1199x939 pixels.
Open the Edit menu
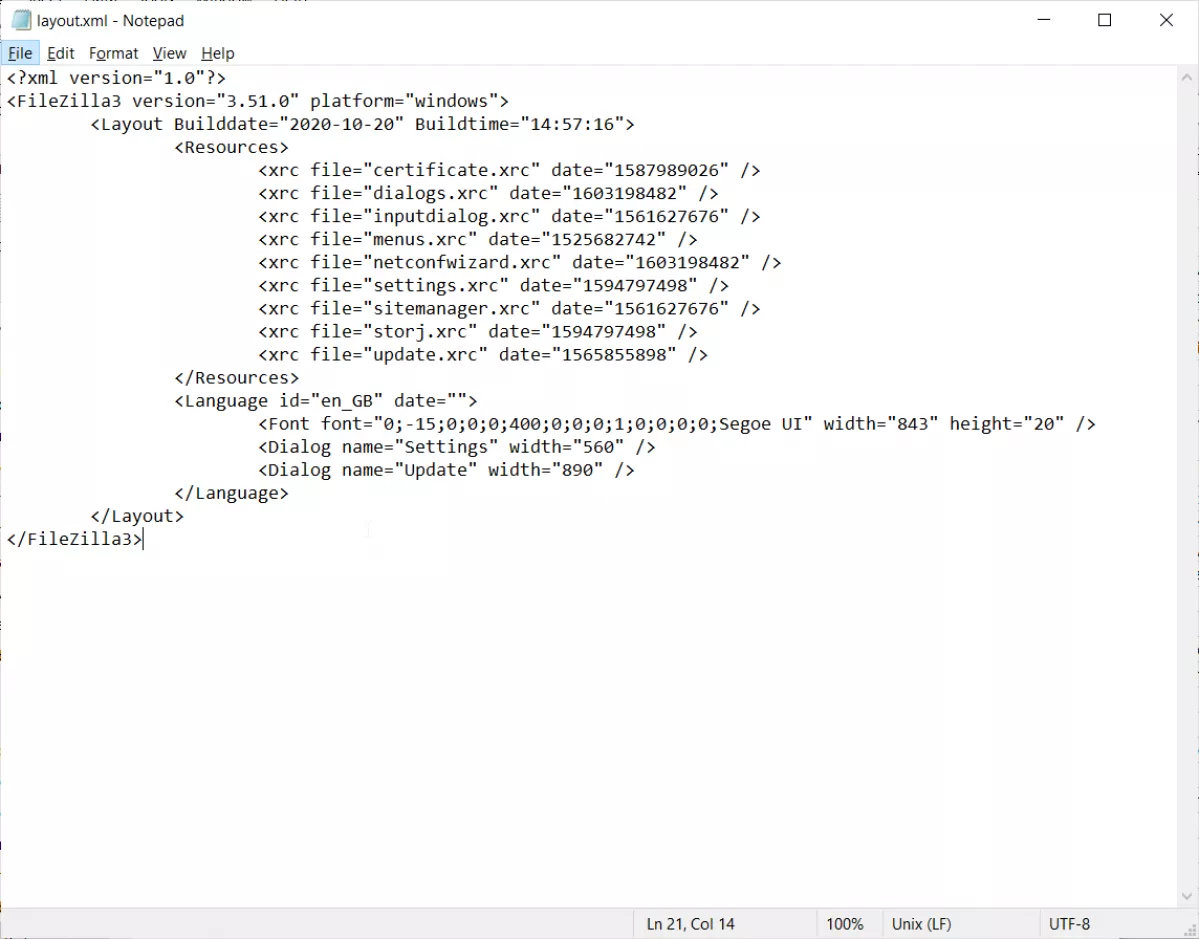pyautogui.click(x=60, y=54)
